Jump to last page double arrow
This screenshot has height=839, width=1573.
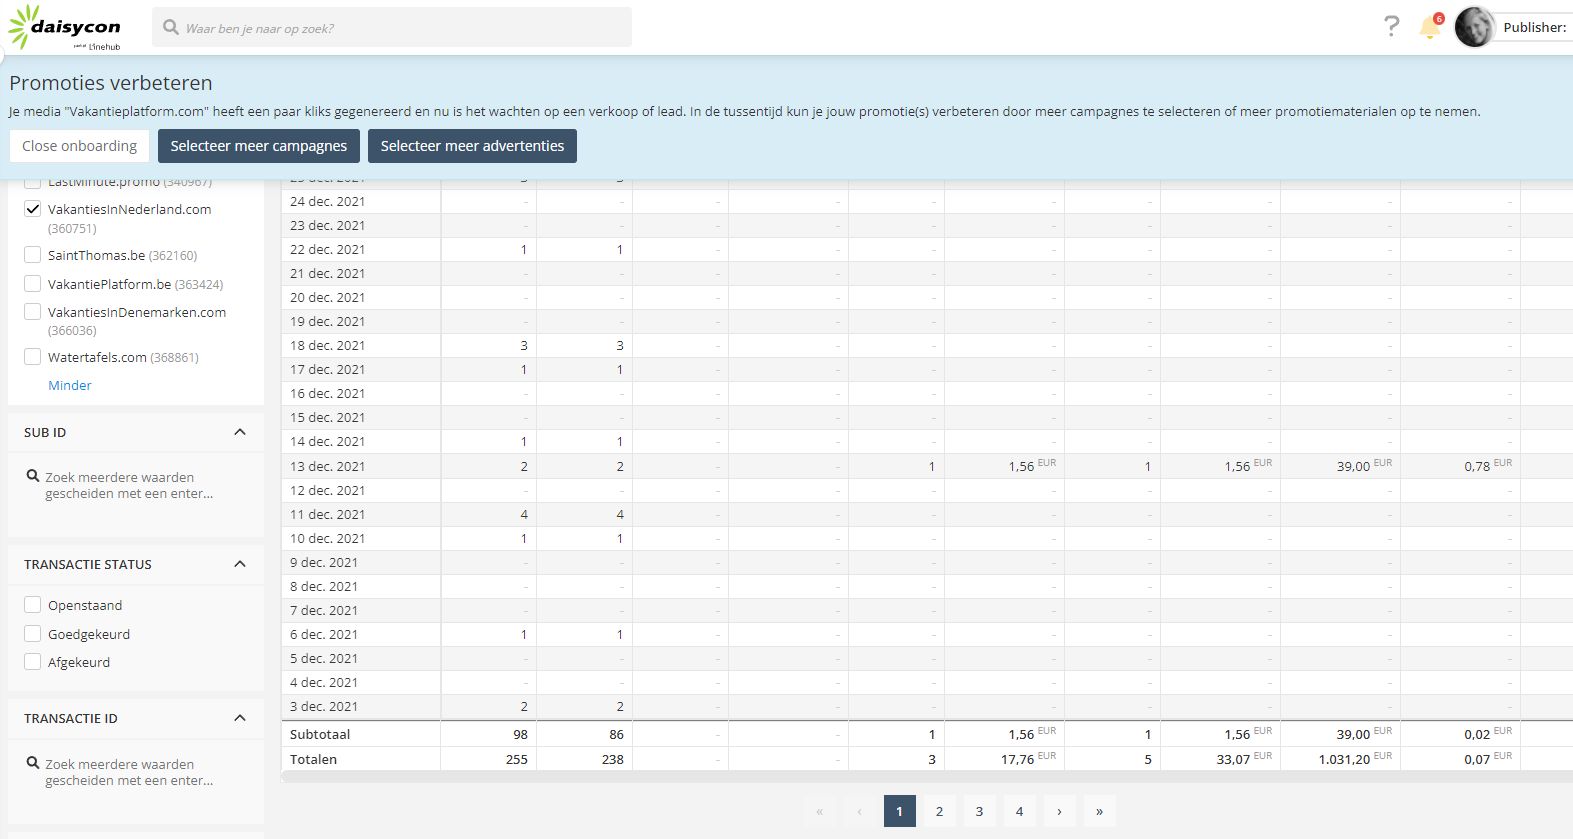[1100, 811]
